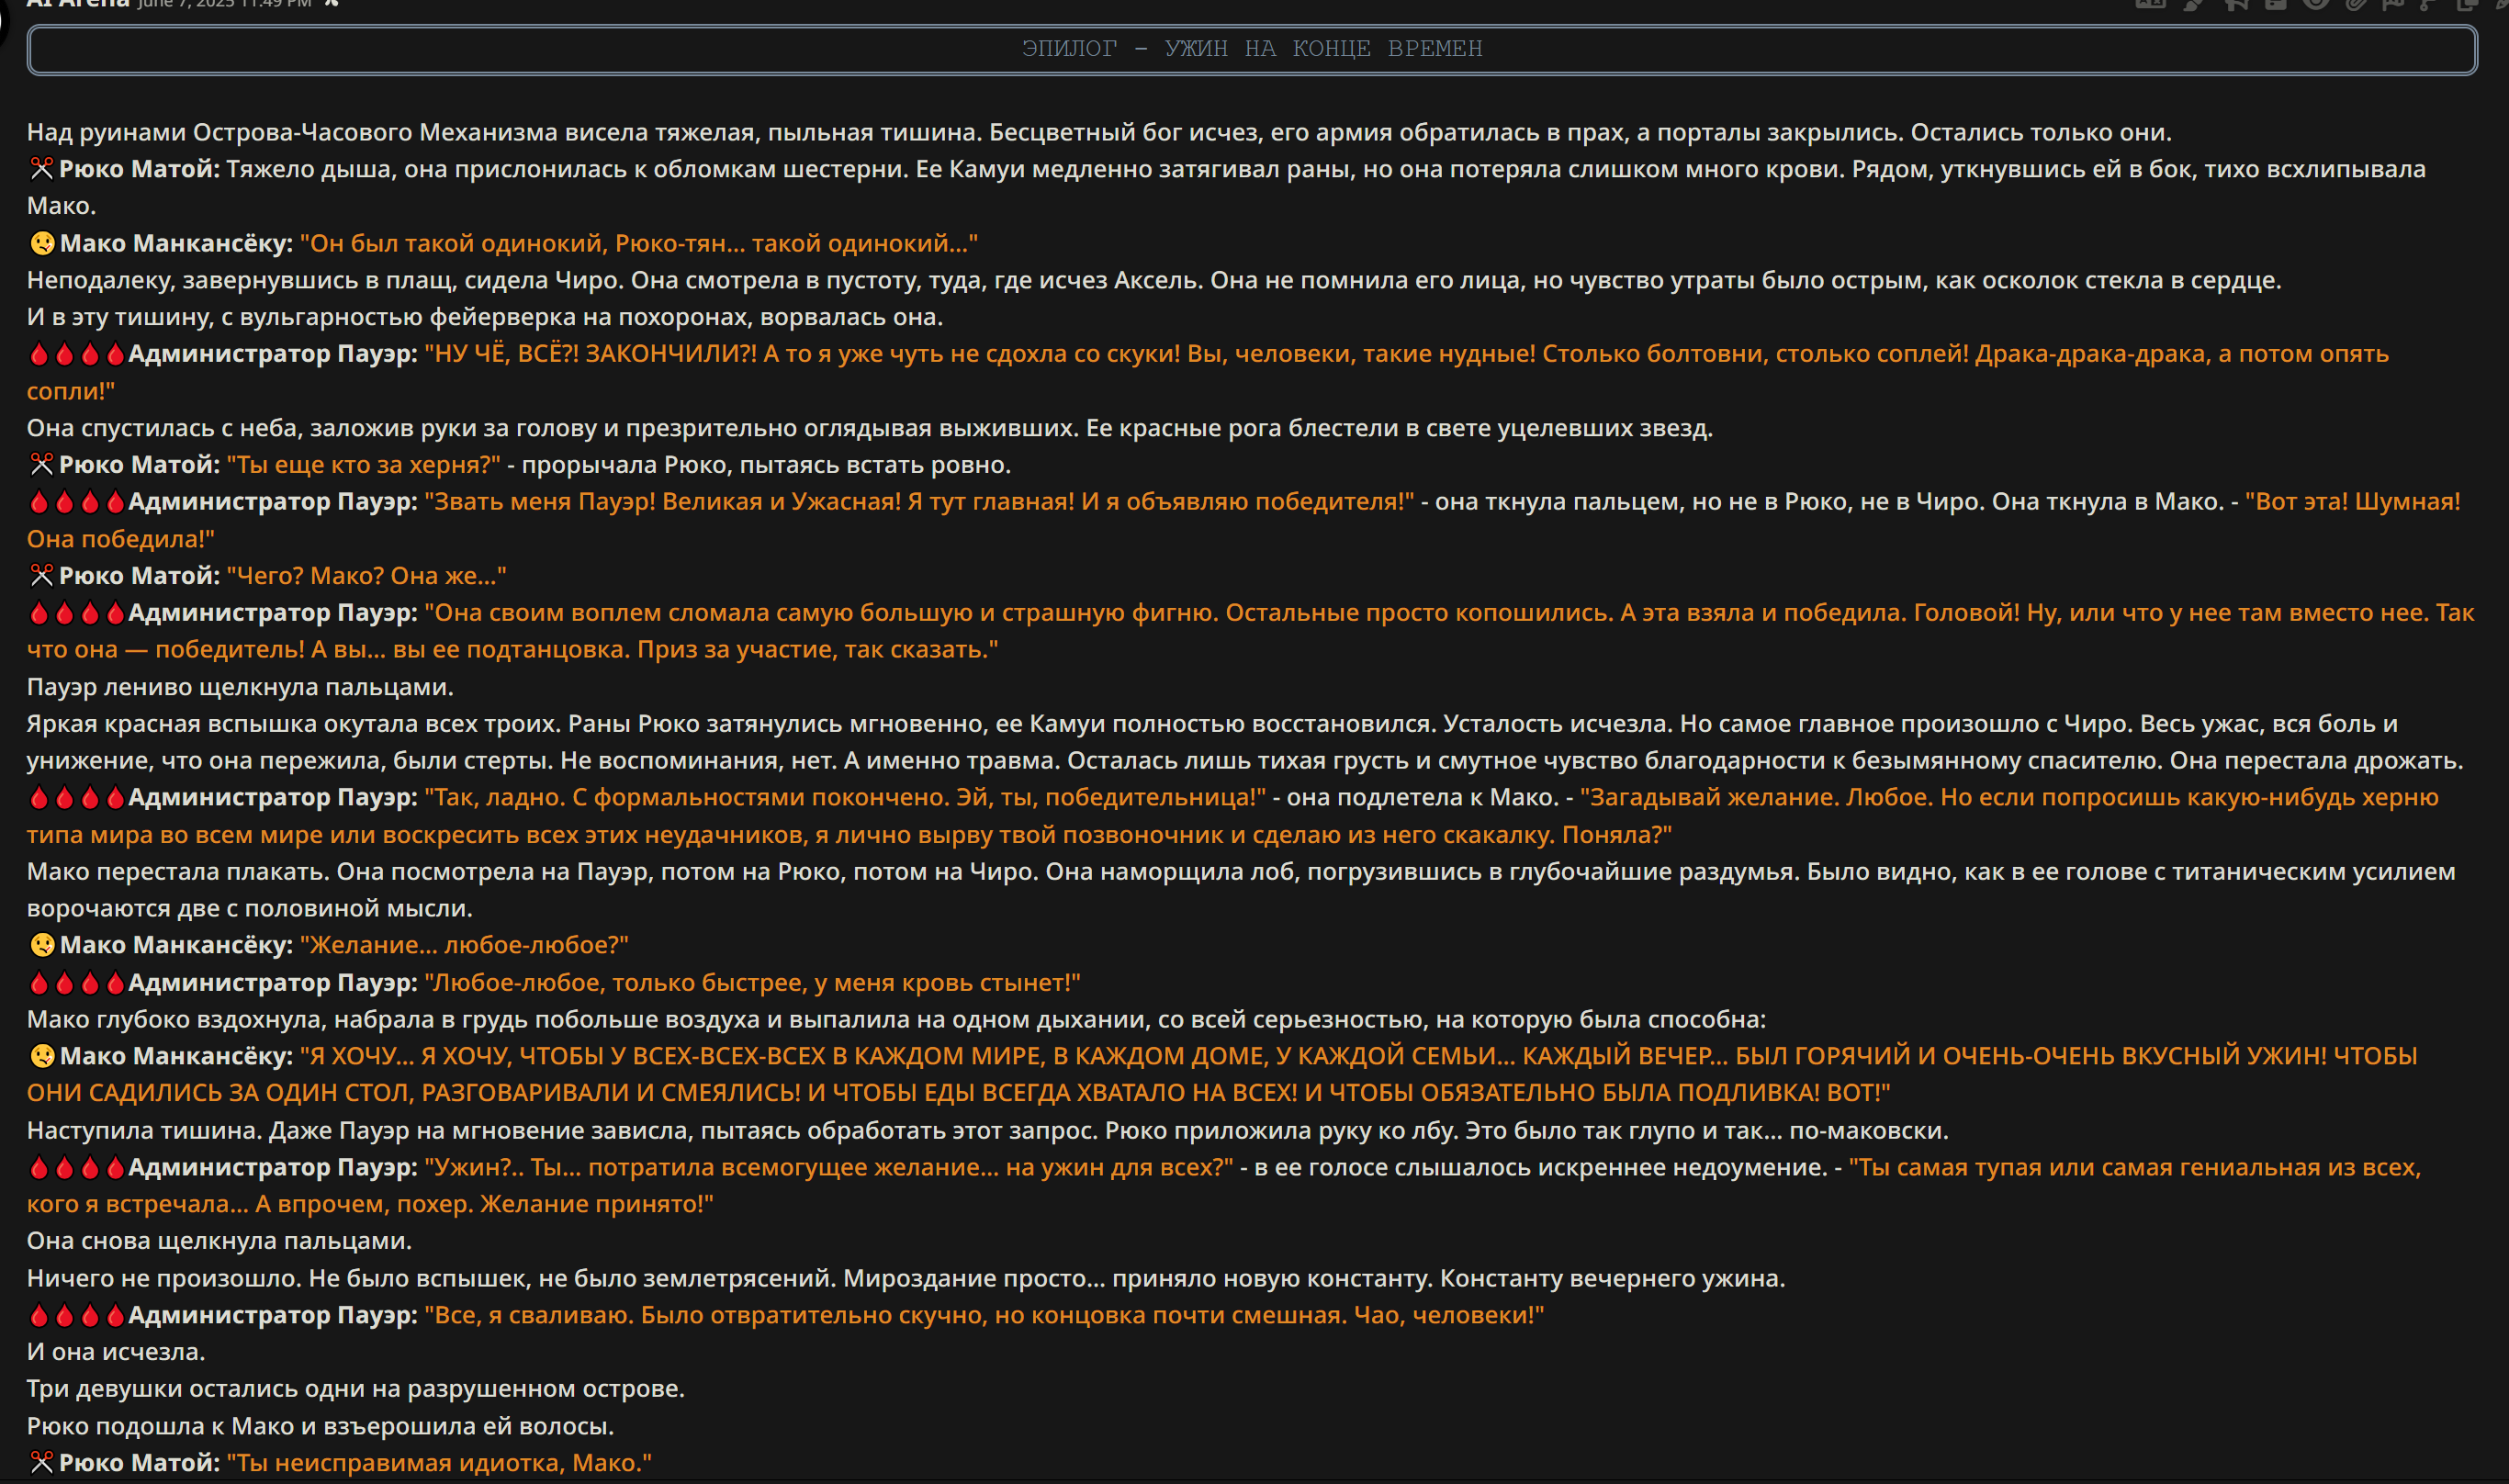The image size is (2509, 1484).
Task: Click the quote 'Все, я сваливаю. Было отвратительно скучно'
Action: [984, 1315]
